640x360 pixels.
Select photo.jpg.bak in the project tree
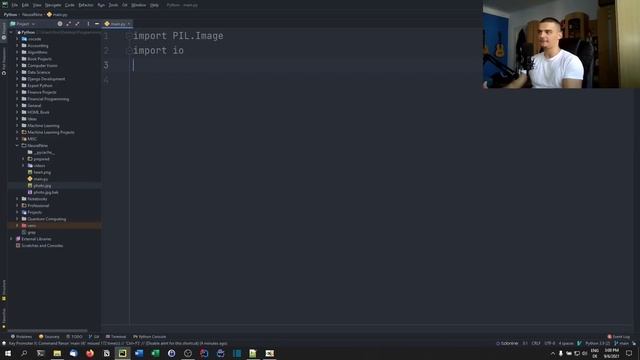pyautogui.click(x=46, y=192)
